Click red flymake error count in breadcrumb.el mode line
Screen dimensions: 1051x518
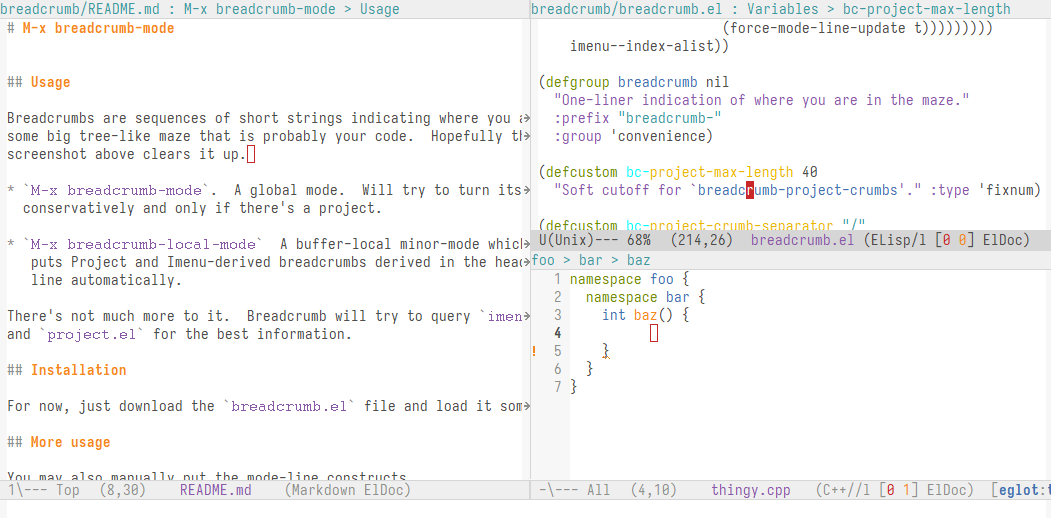tap(947, 241)
